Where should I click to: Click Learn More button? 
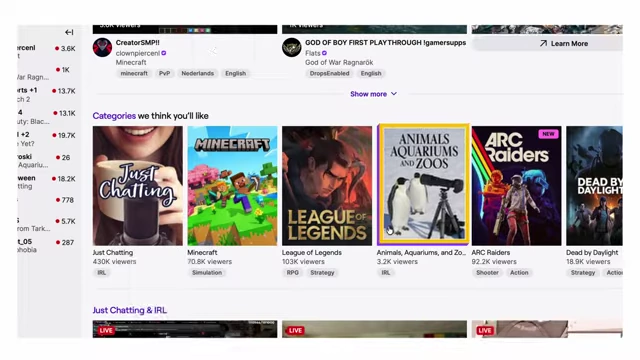[x=547, y=44]
